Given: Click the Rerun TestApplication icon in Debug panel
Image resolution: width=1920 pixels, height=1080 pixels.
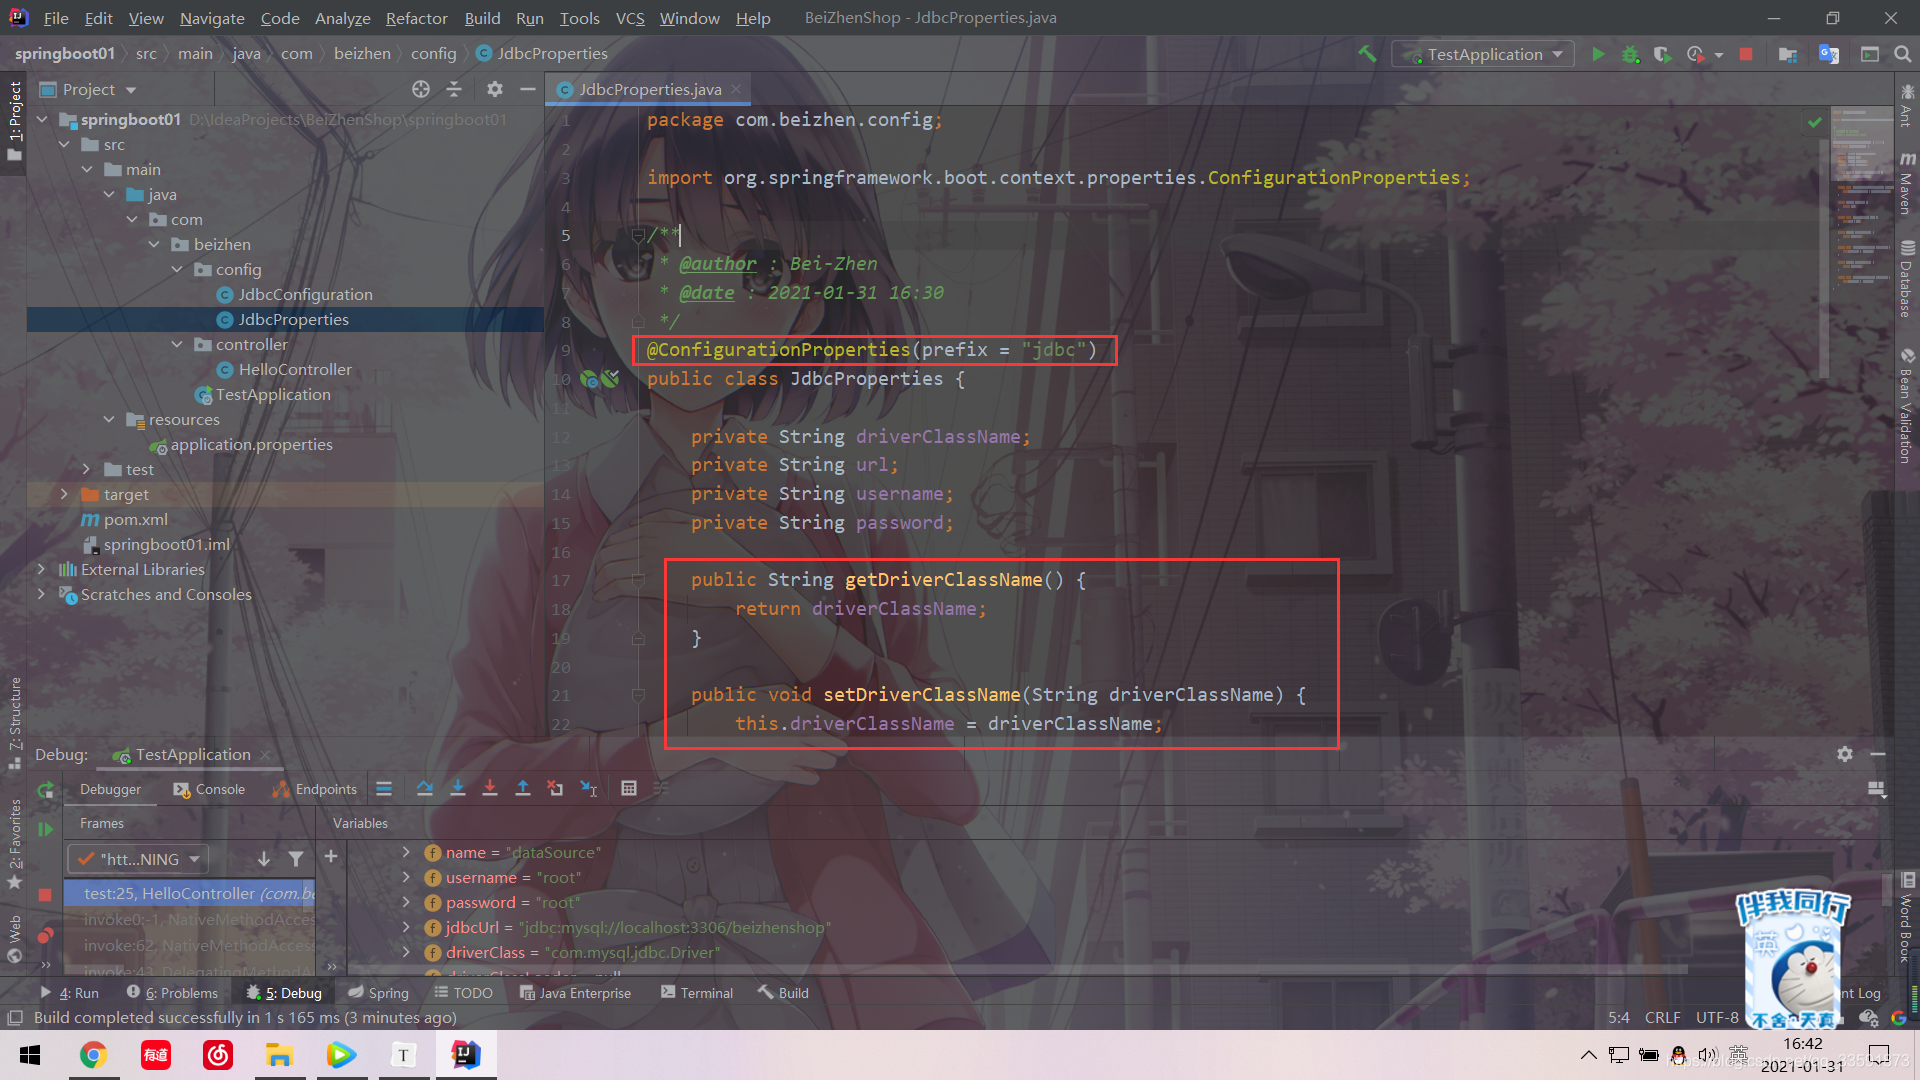Looking at the screenshot, I should click(45, 790).
